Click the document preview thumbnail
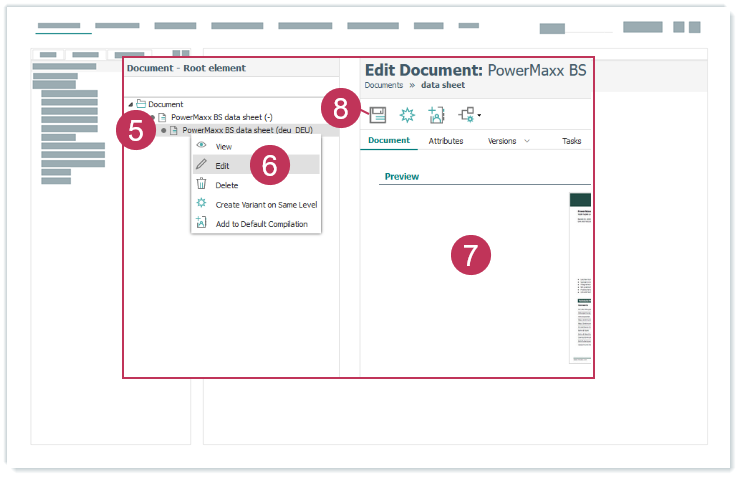 [x=582, y=277]
